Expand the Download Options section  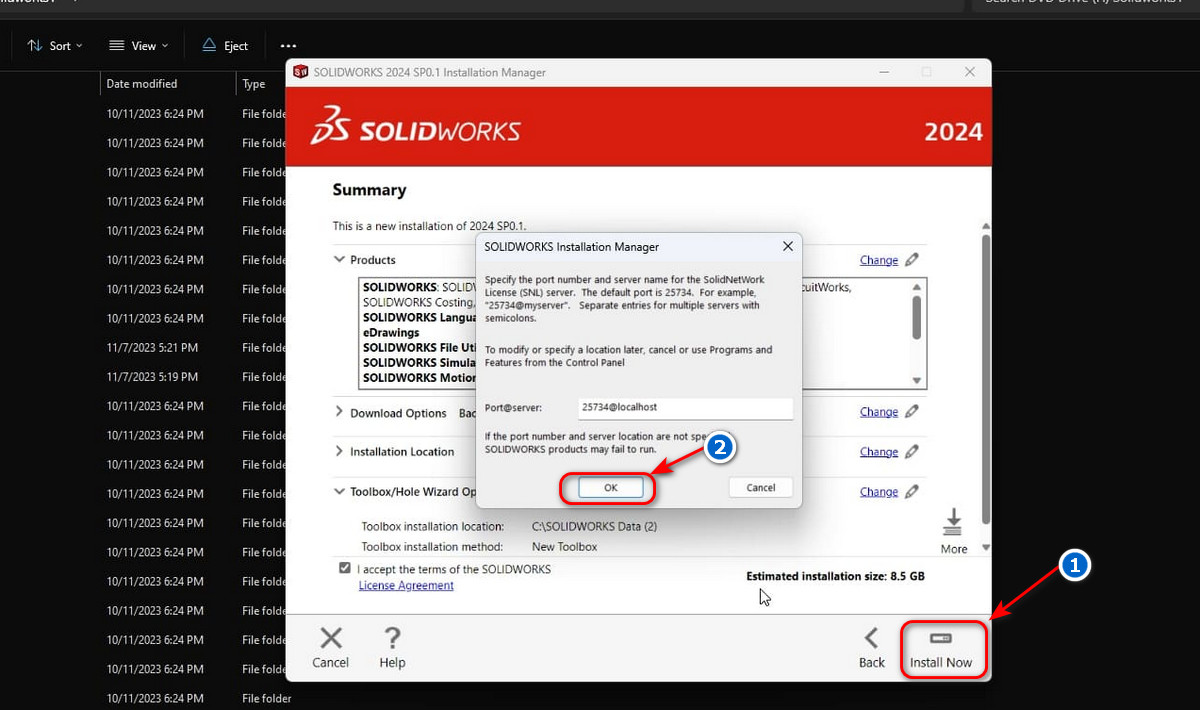(340, 412)
